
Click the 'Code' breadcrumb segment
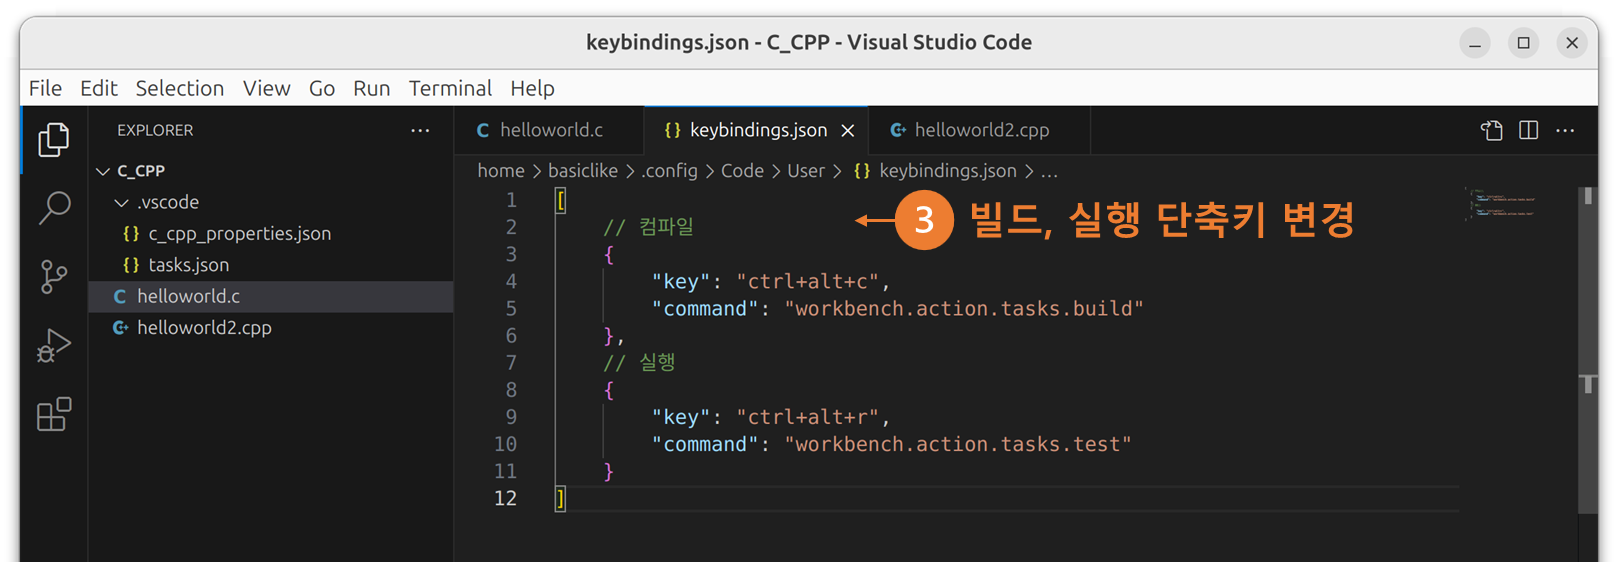point(742,171)
